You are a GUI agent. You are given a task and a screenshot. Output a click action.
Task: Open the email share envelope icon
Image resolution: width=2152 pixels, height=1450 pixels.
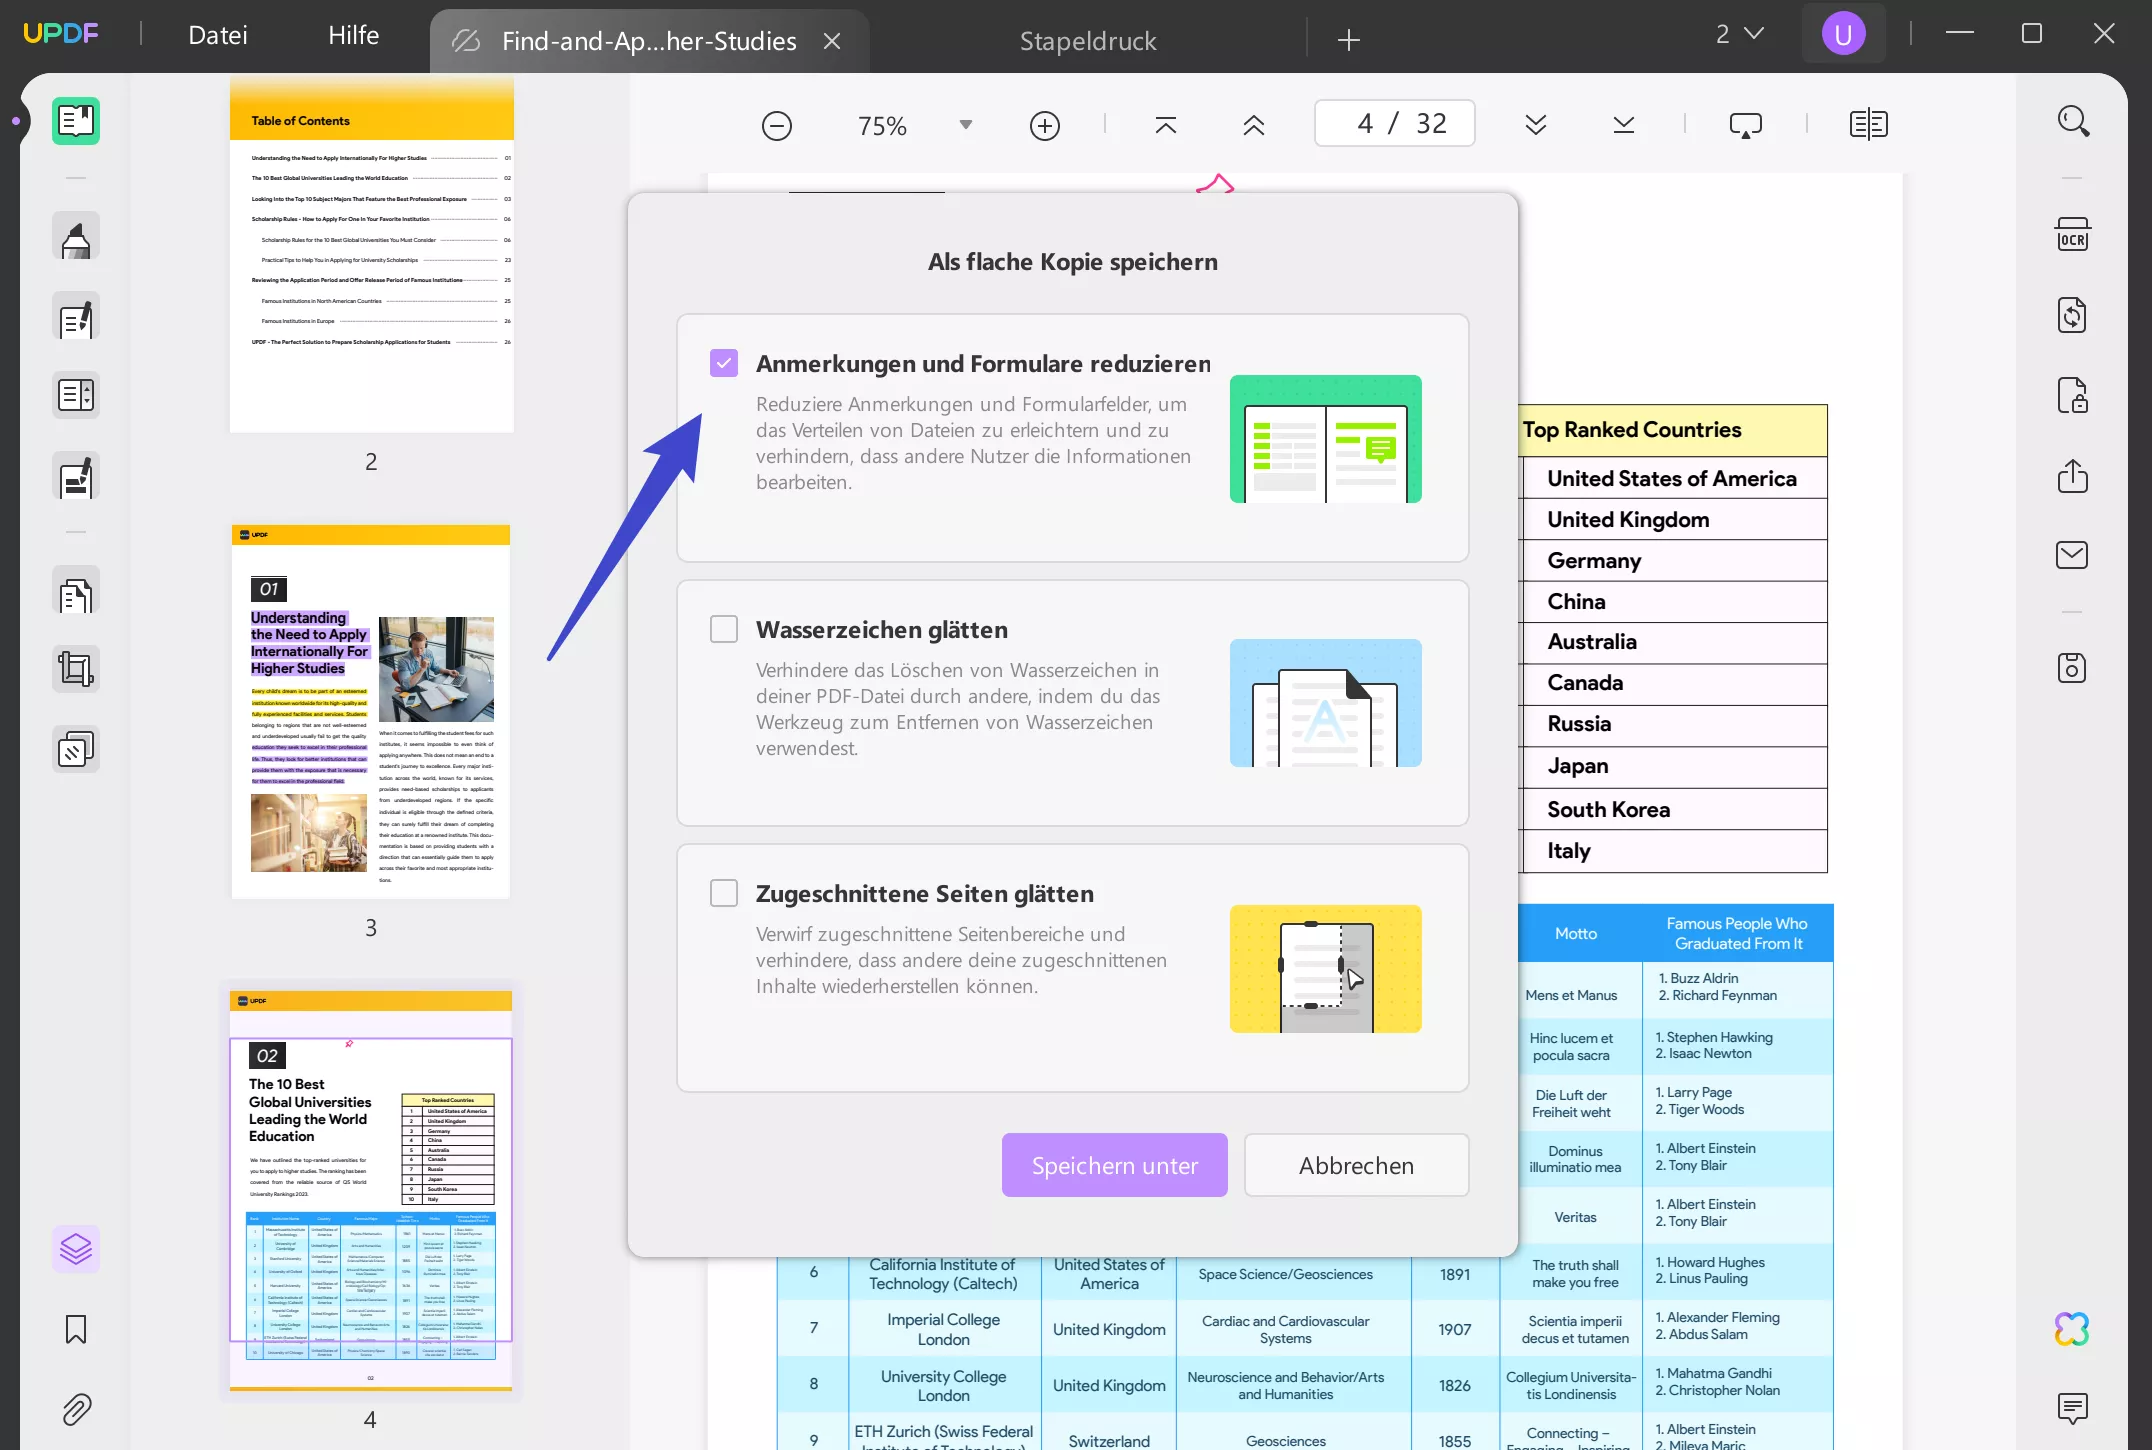[x=2072, y=555]
